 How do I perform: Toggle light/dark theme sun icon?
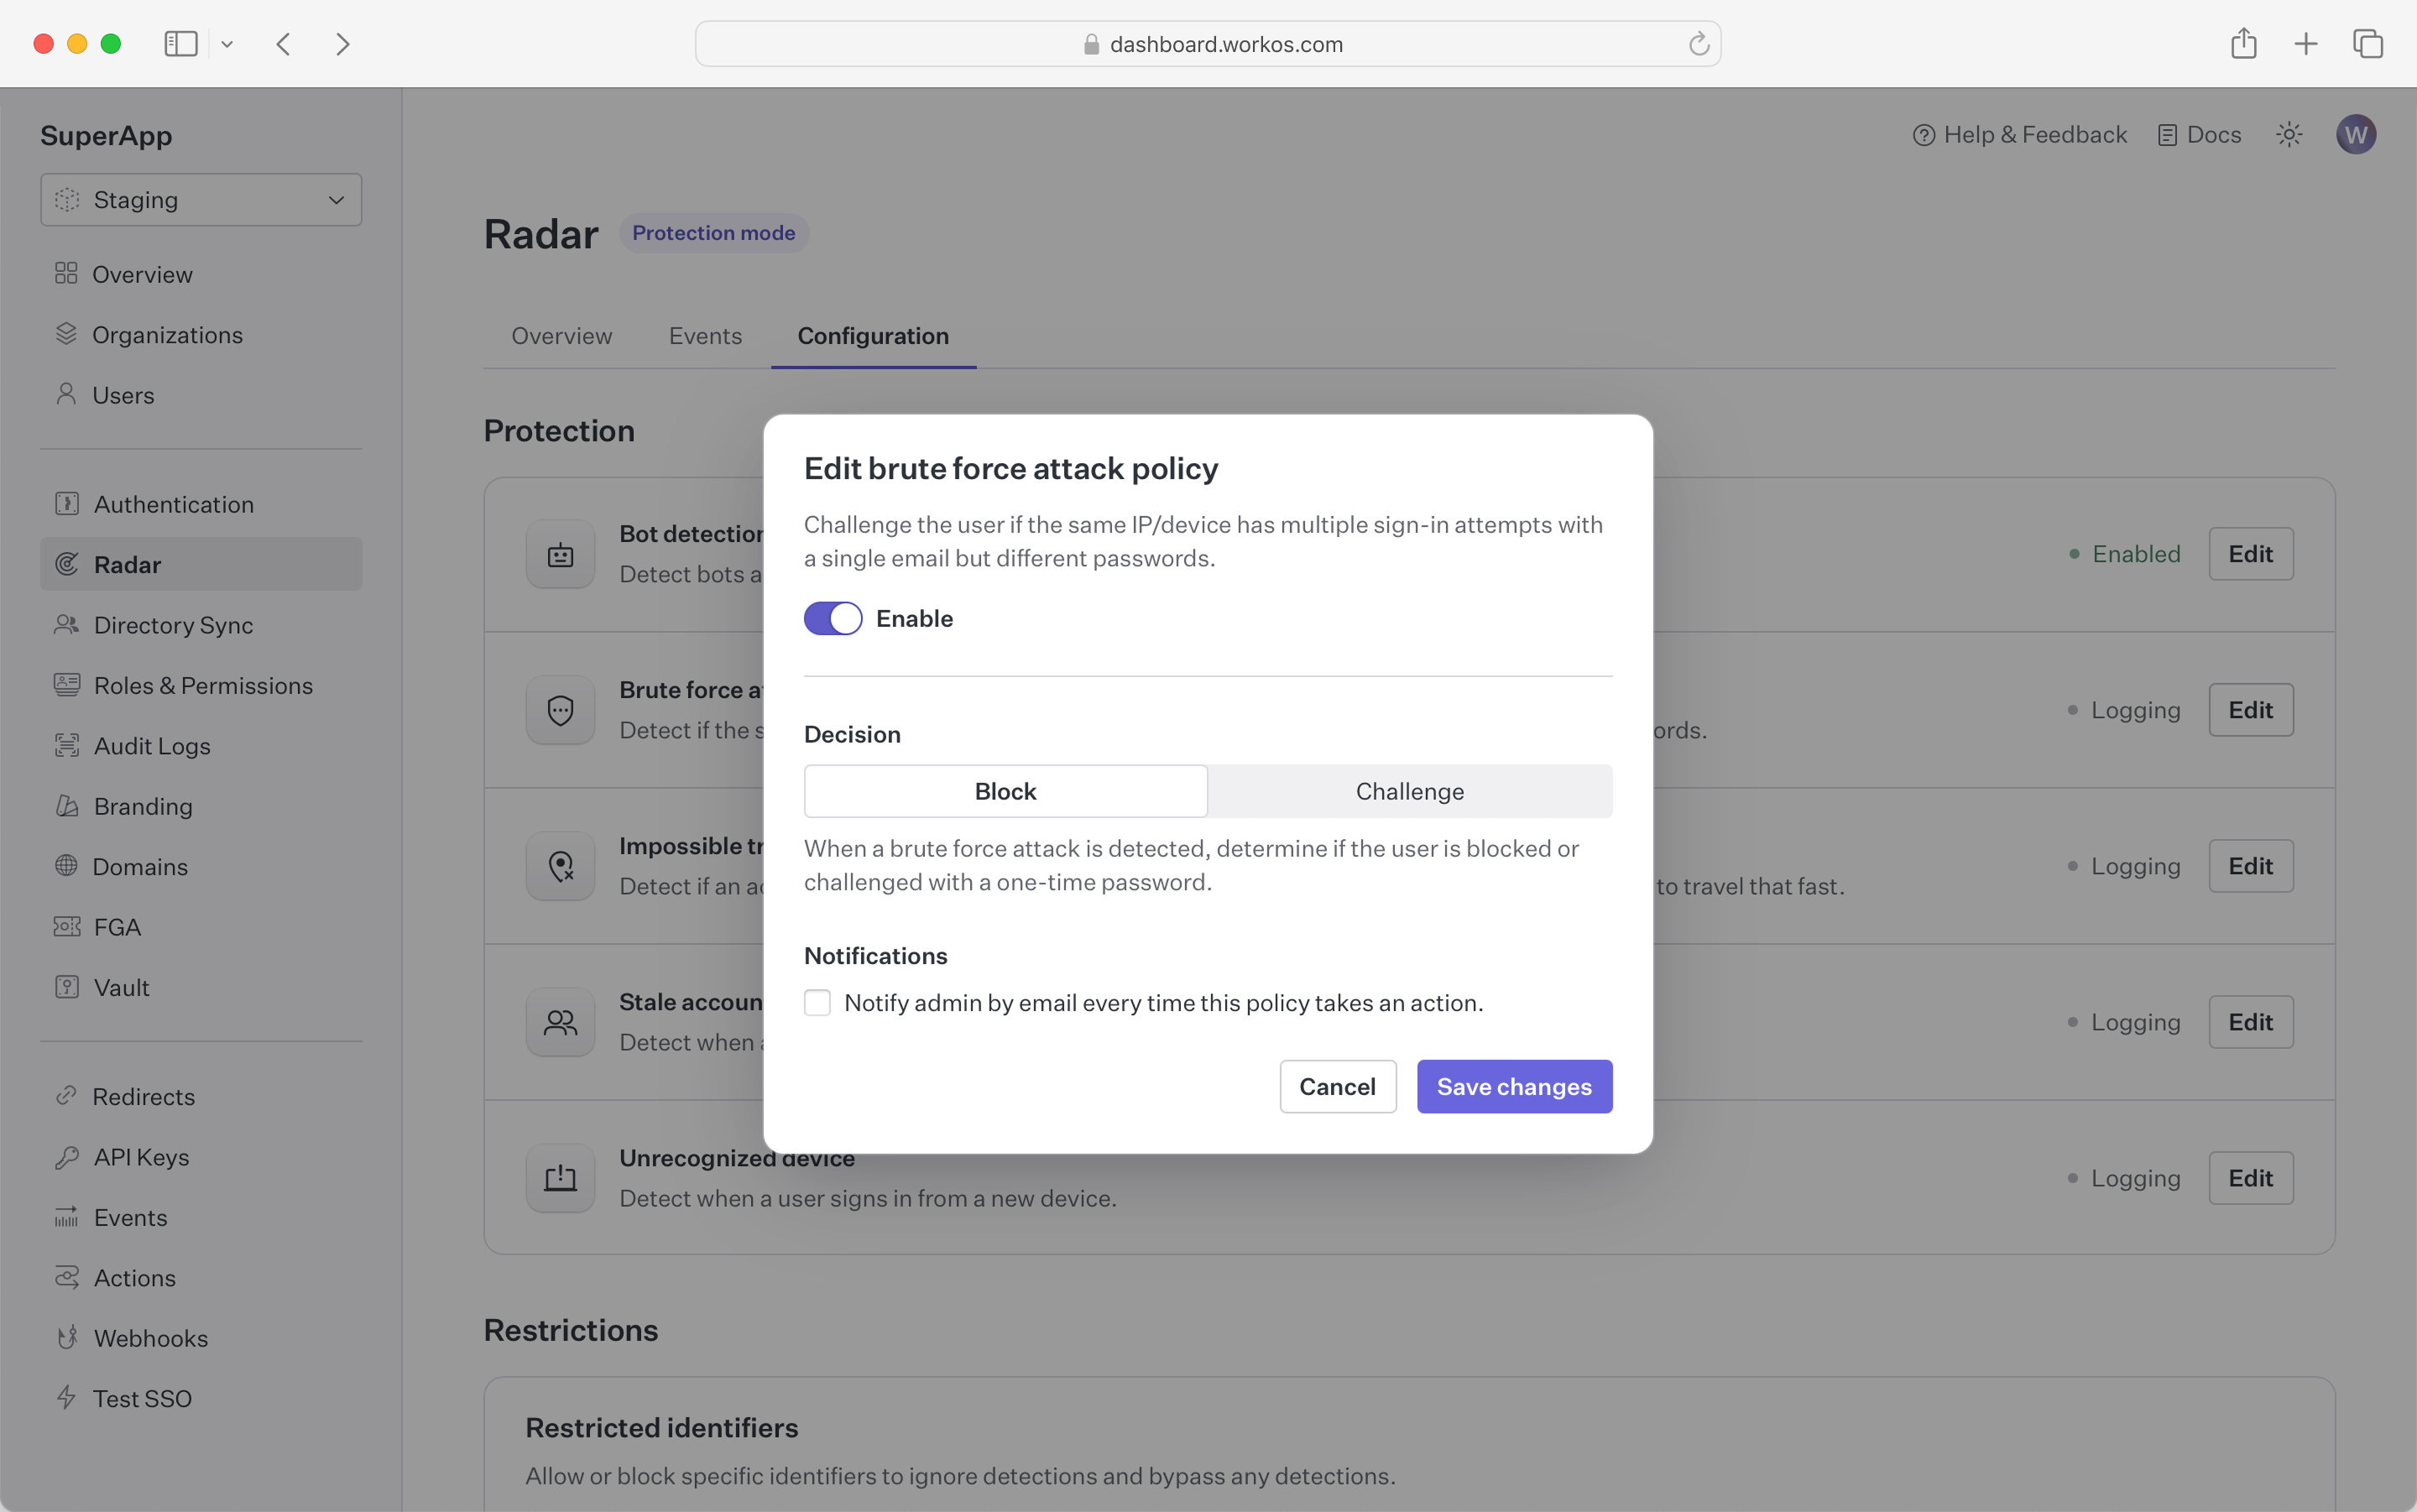point(2289,135)
